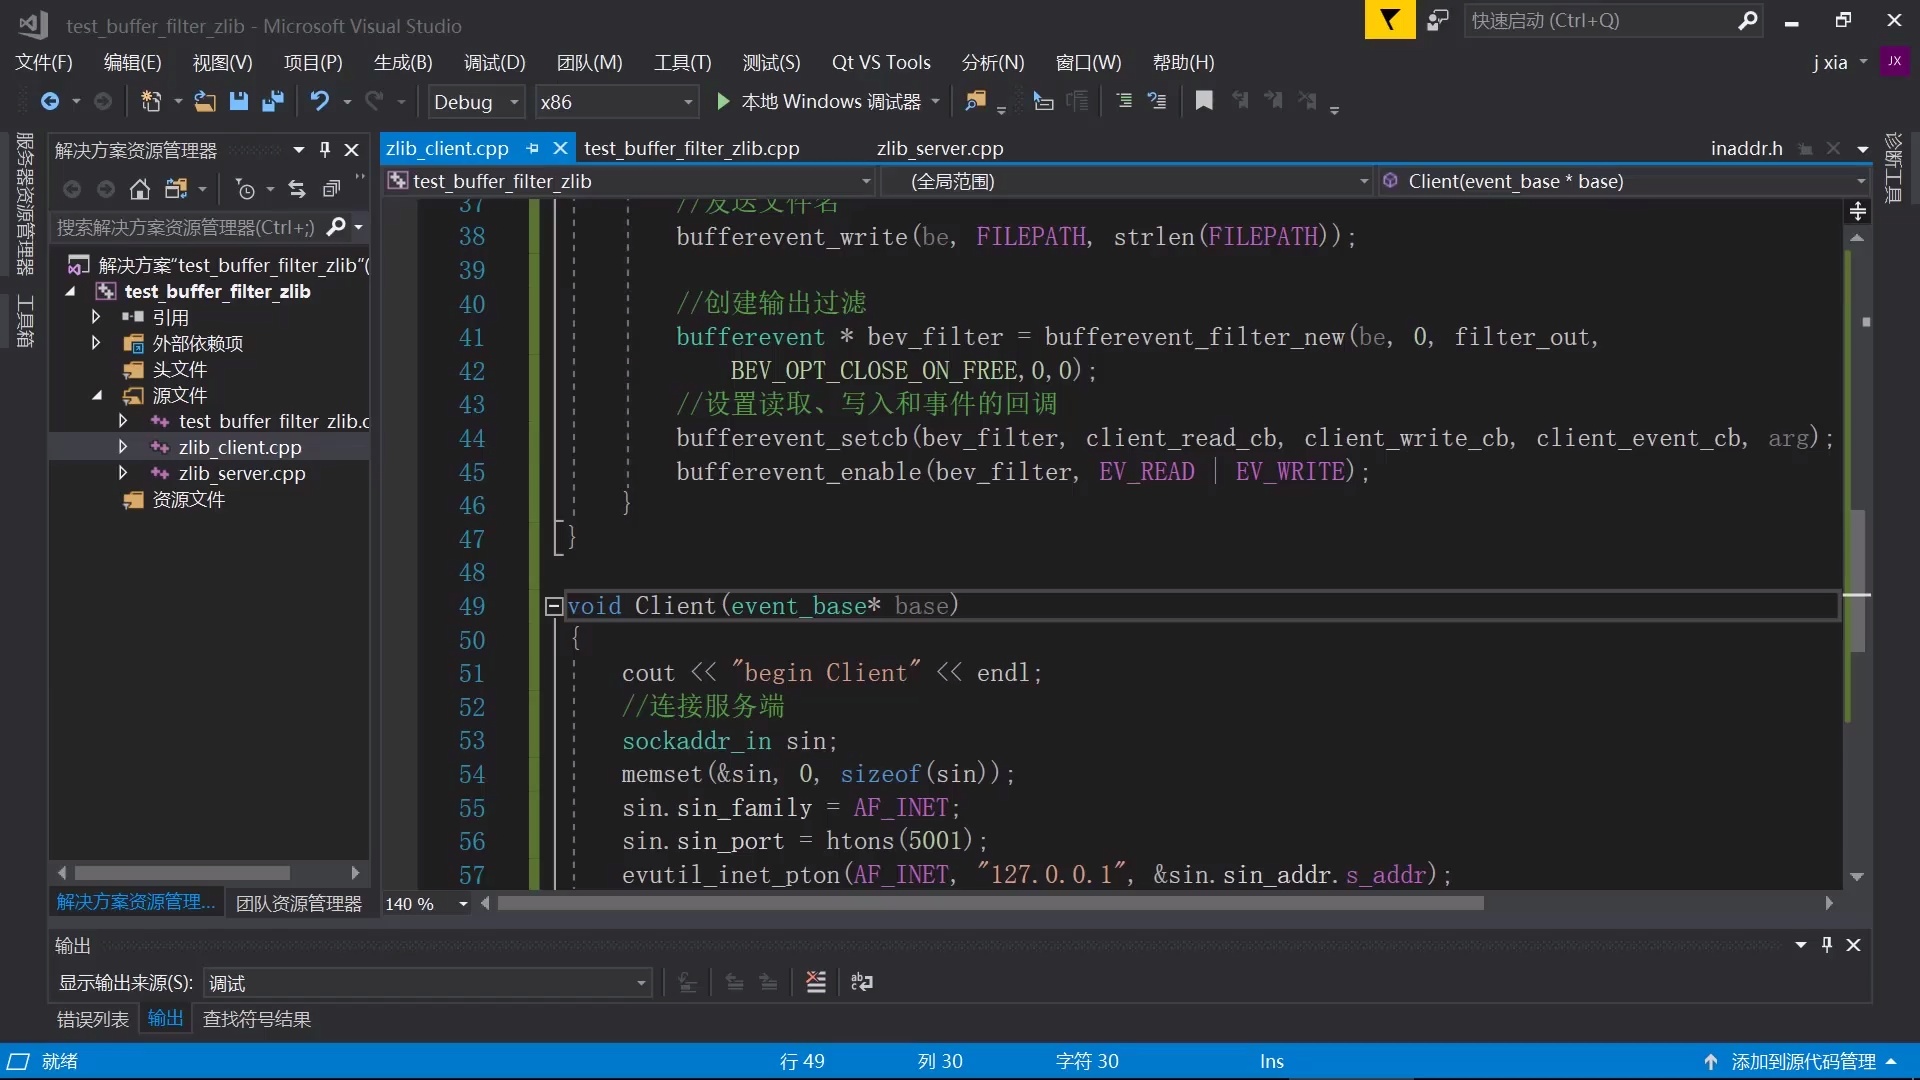This screenshot has height=1080, width=1920.
Task: Toggle word wrap in the Output pane
Action: [x=861, y=982]
